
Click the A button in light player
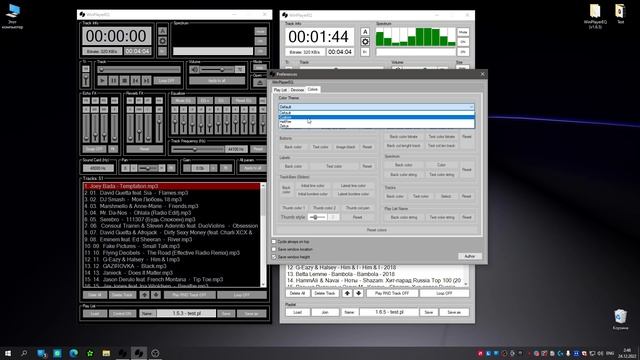(365, 32)
